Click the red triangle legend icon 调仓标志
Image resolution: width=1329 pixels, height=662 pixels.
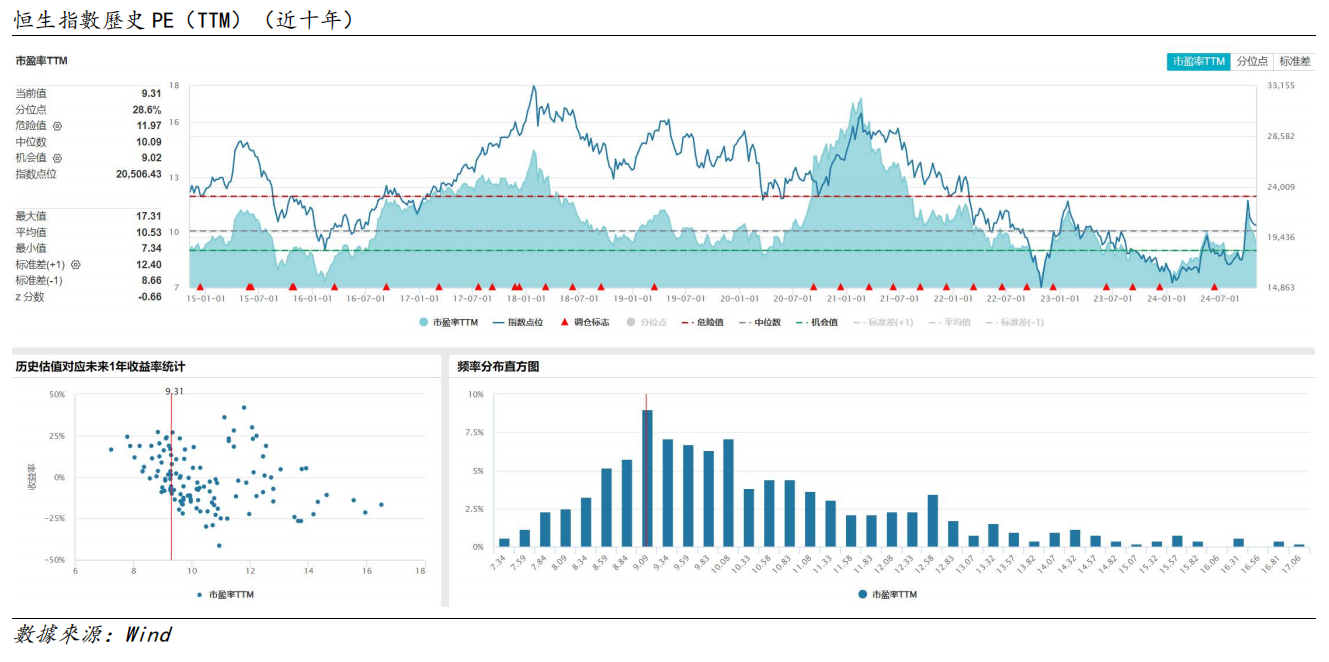[565, 322]
